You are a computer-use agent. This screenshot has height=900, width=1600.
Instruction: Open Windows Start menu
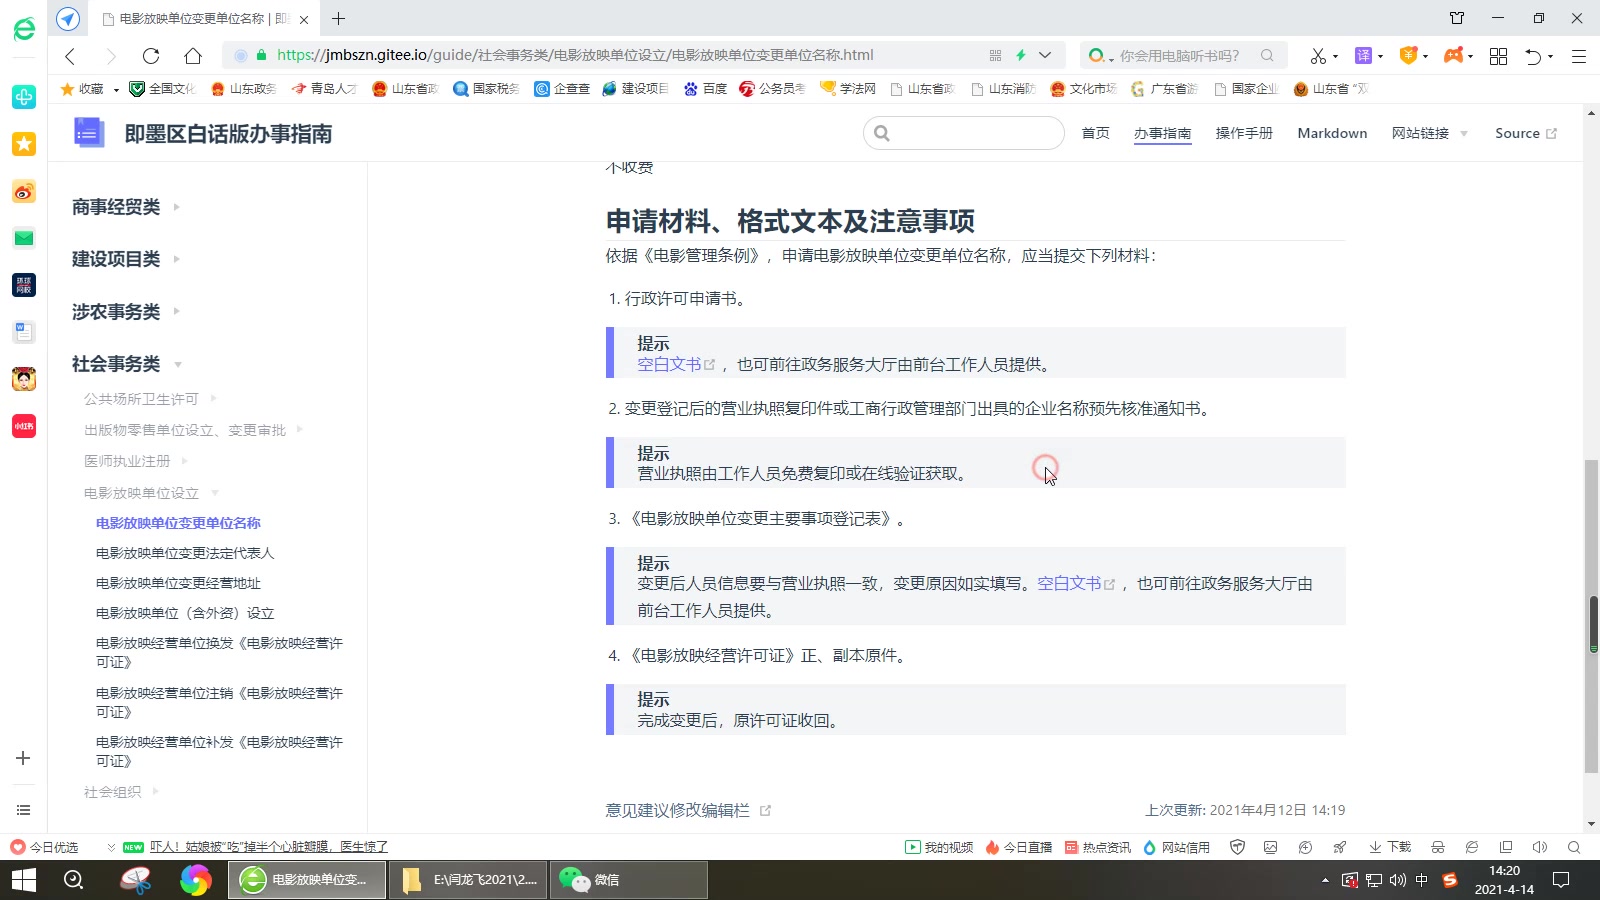point(23,880)
